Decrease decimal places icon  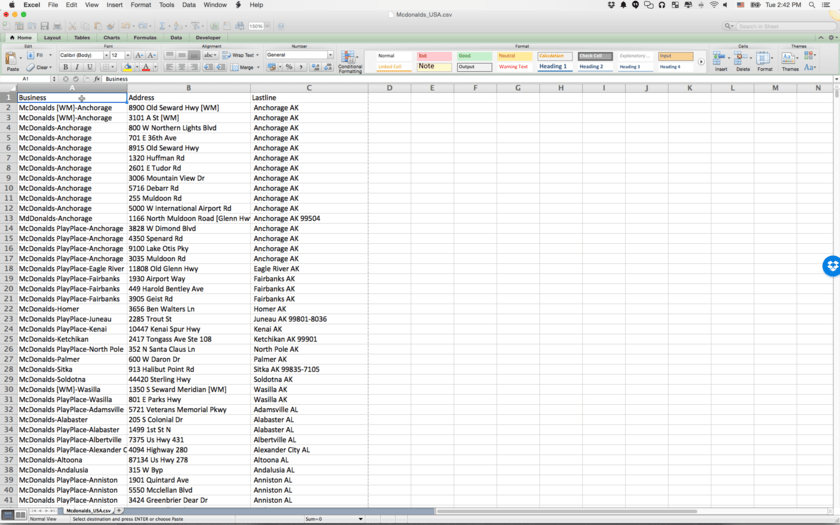[x=328, y=67]
